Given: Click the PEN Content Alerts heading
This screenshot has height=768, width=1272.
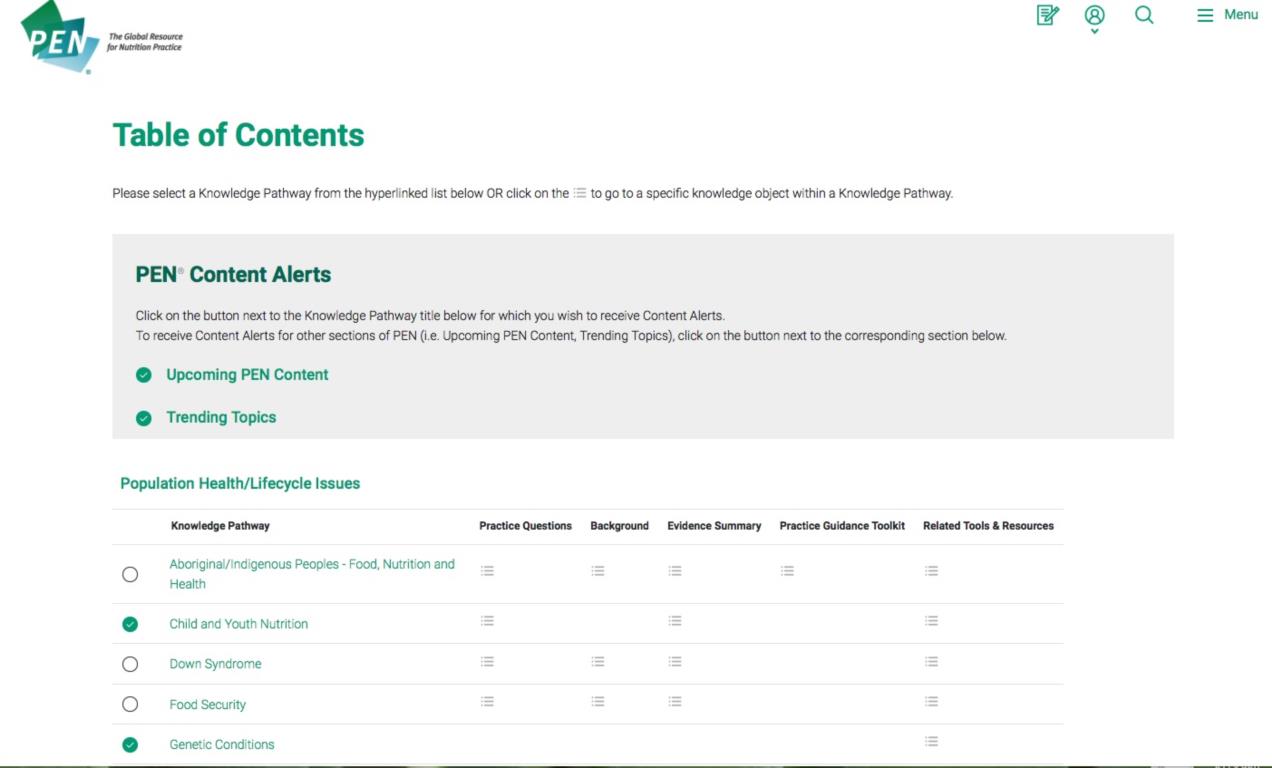Looking at the screenshot, I should (233, 274).
